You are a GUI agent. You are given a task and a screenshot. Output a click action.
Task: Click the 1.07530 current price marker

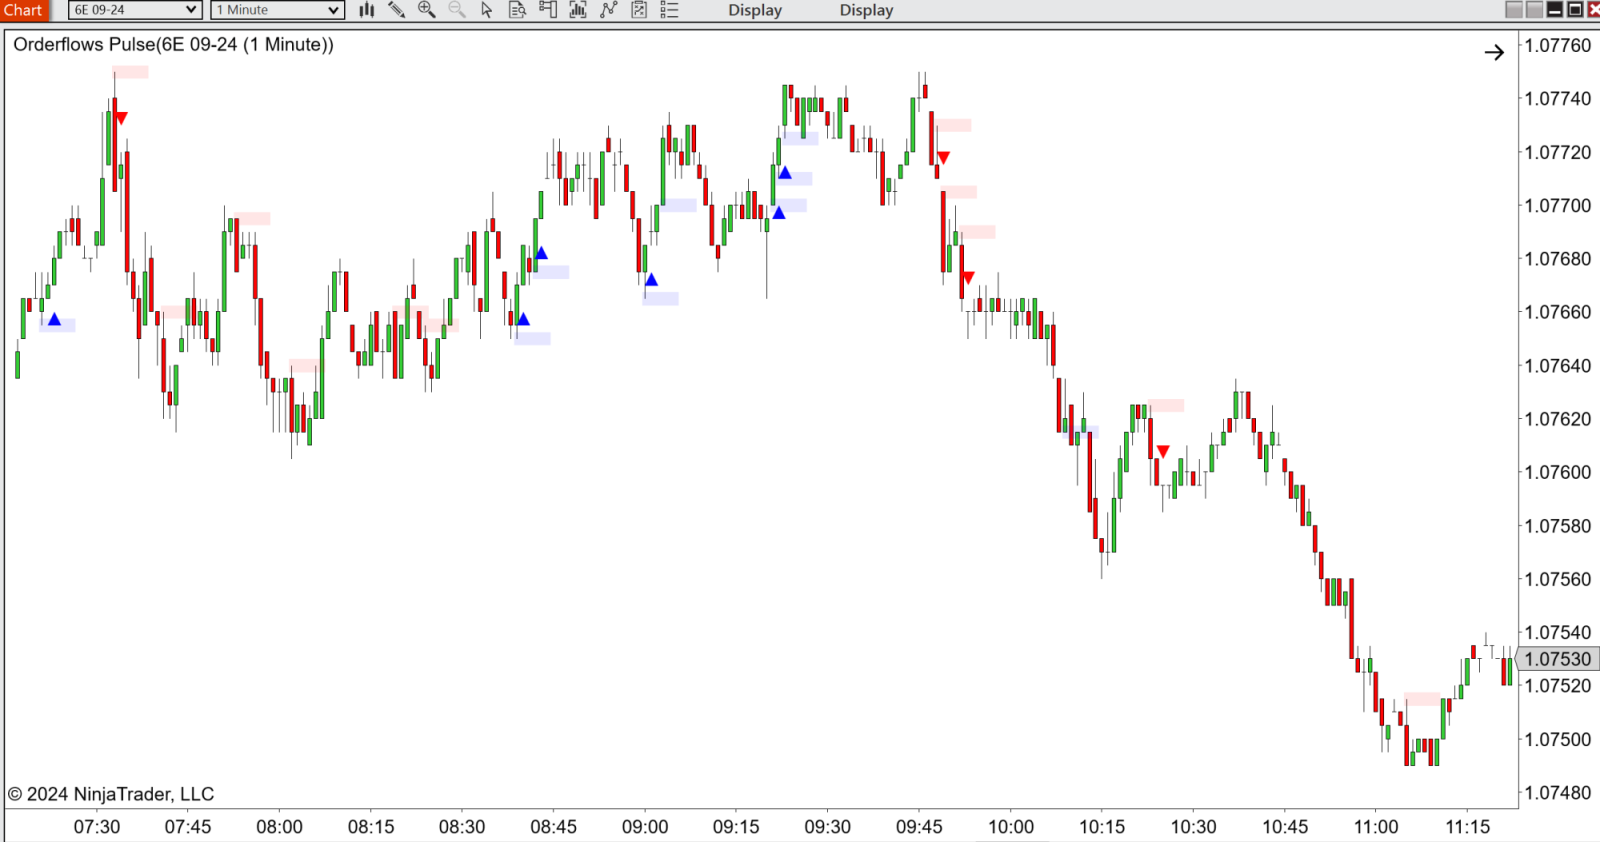(x=1557, y=659)
